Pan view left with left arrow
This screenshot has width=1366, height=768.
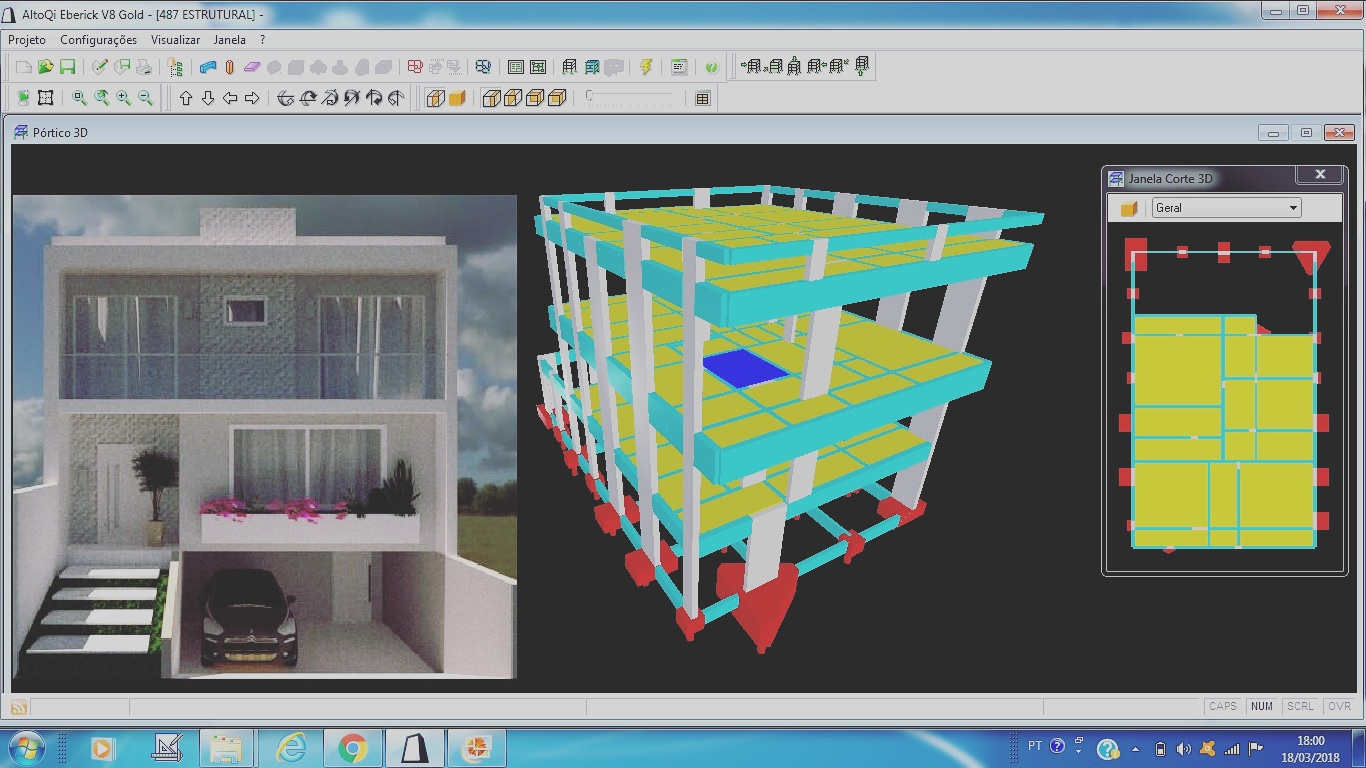230,98
